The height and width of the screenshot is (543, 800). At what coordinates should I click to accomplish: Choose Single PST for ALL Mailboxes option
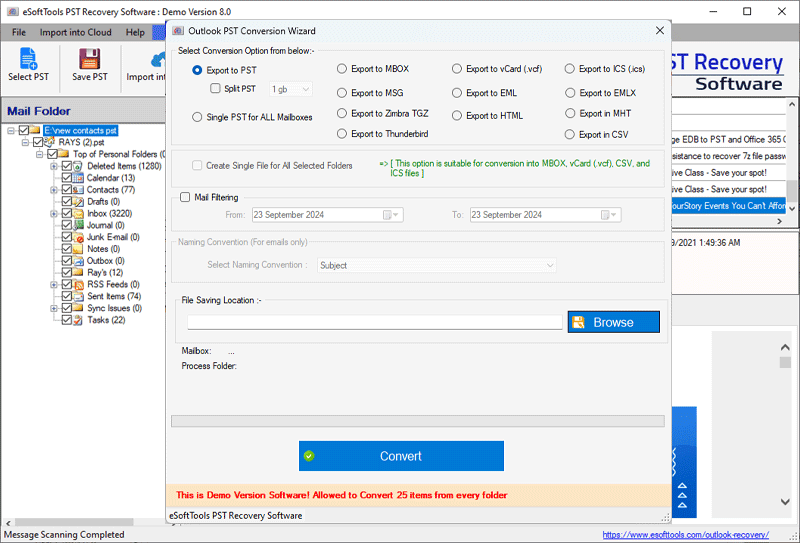click(x=197, y=117)
